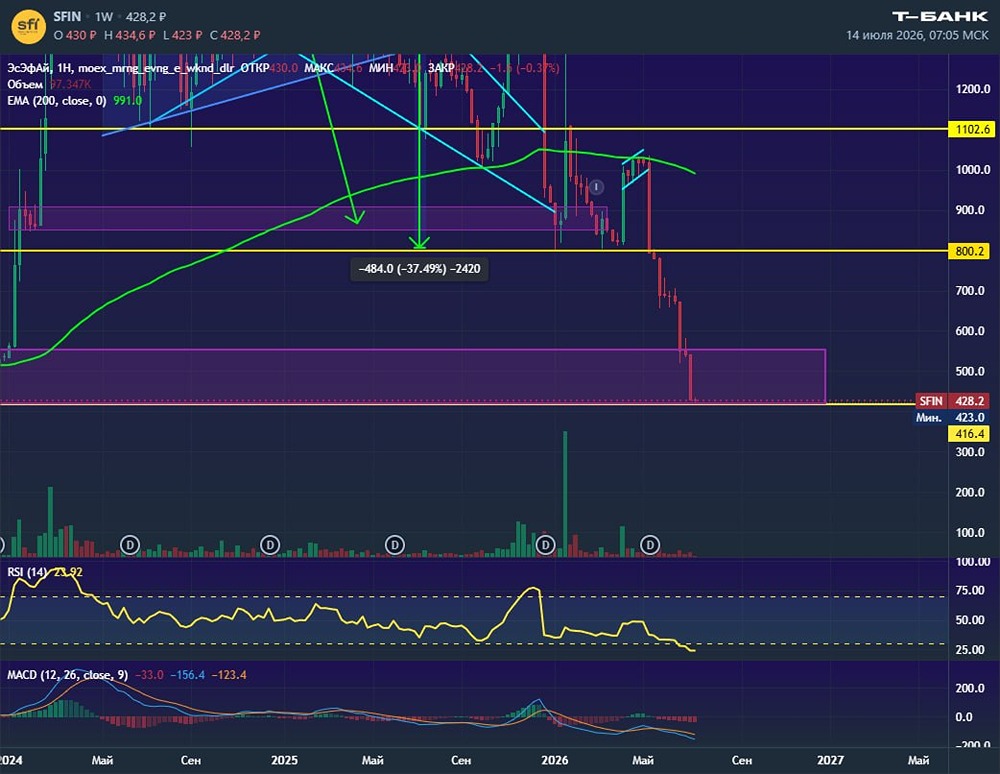Click the 2026 label on time axis
Screen dimensions: 1000x774
(554, 760)
